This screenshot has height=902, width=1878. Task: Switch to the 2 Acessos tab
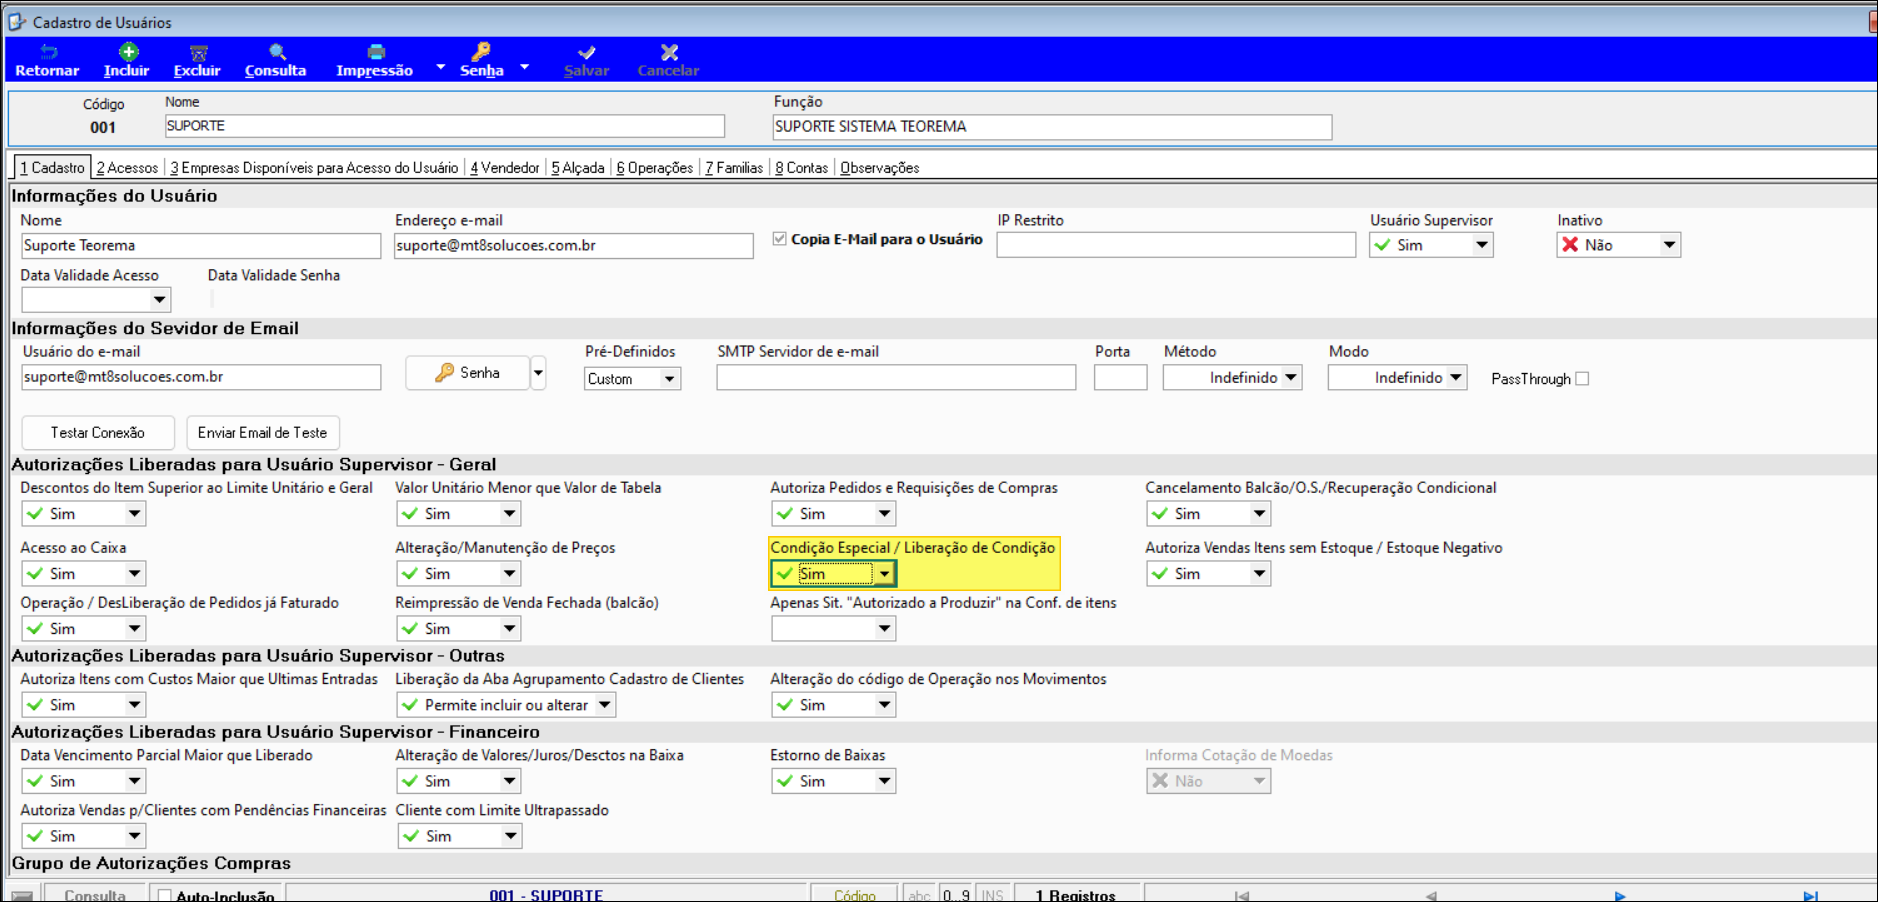pyautogui.click(x=127, y=168)
